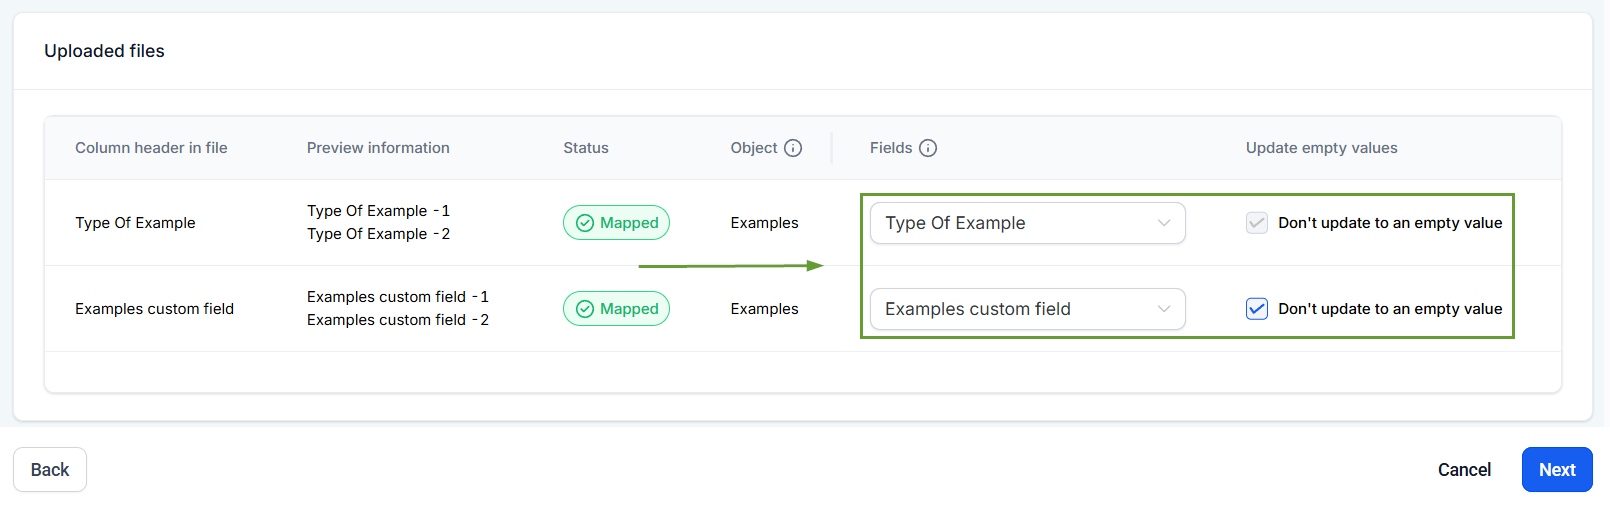The height and width of the screenshot is (505, 1610).
Task: Go back with the Back button
Action: 50,470
